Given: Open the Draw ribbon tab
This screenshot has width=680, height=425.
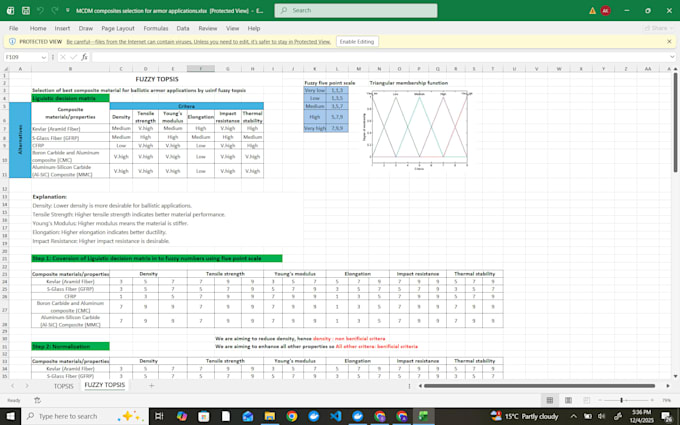Looking at the screenshot, I should [x=85, y=28].
